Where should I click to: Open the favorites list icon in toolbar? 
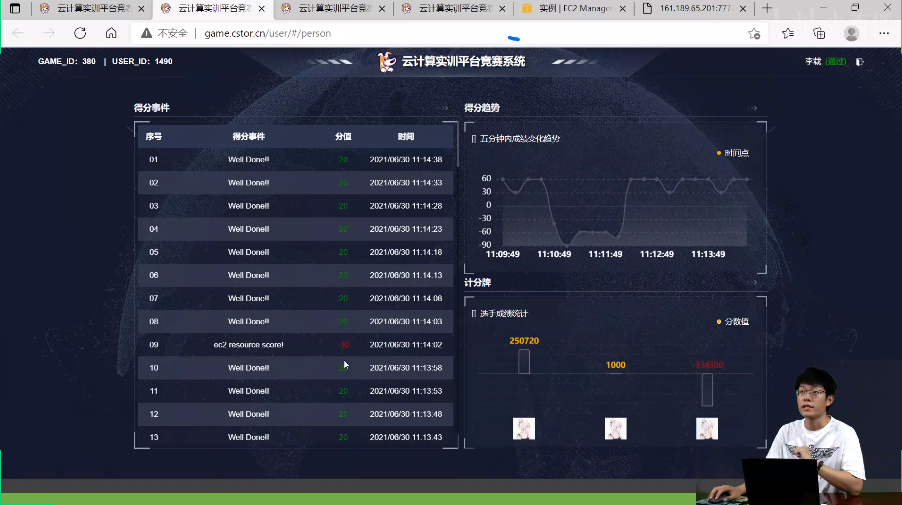(x=788, y=33)
